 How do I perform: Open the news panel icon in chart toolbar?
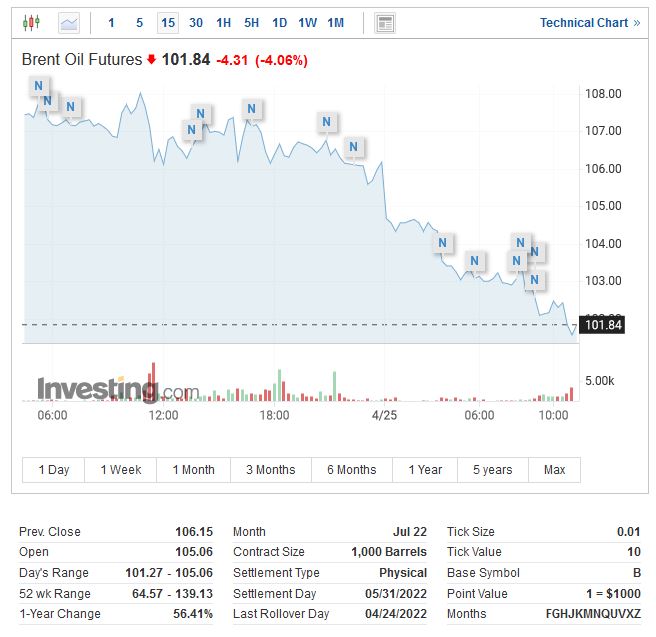[x=385, y=22]
